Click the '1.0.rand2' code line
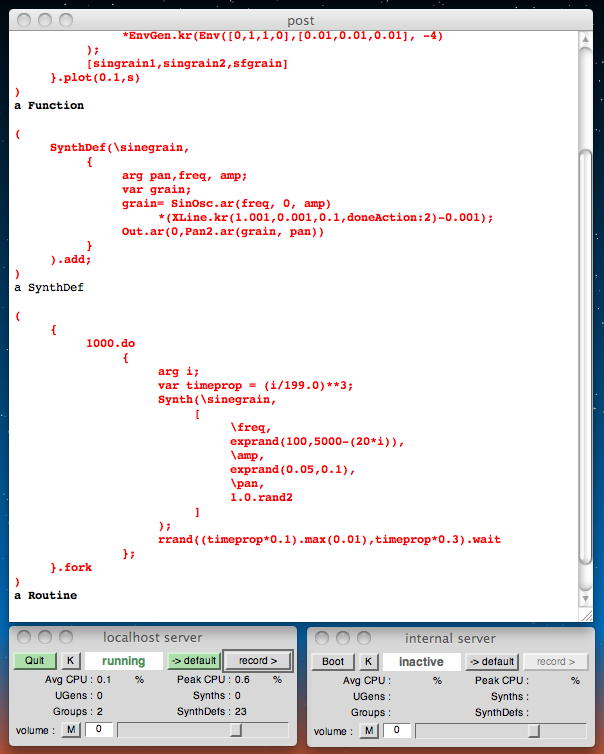This screenshot has height=754, width=604. [261, 497]
